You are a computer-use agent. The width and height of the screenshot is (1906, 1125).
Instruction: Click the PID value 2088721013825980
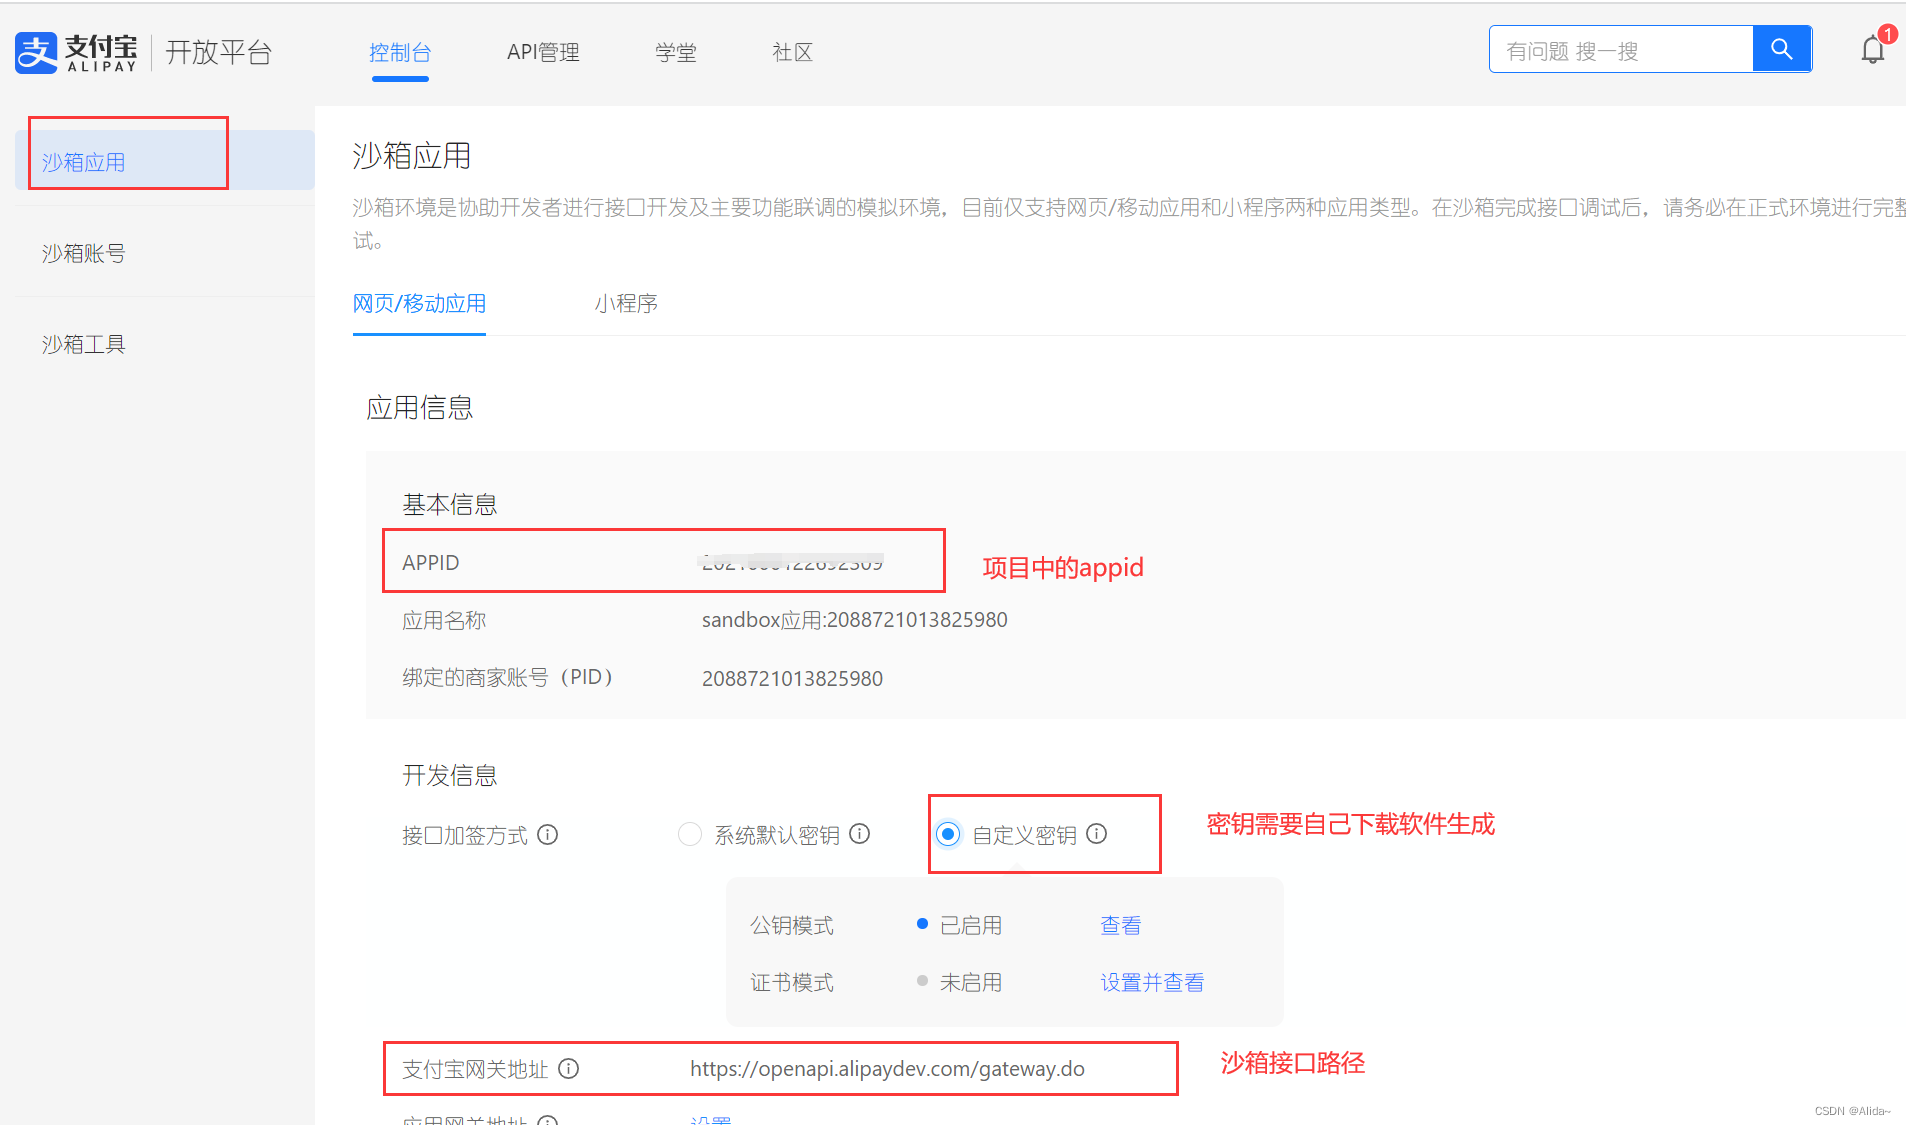pyautogui.click(x=792, y=678)
